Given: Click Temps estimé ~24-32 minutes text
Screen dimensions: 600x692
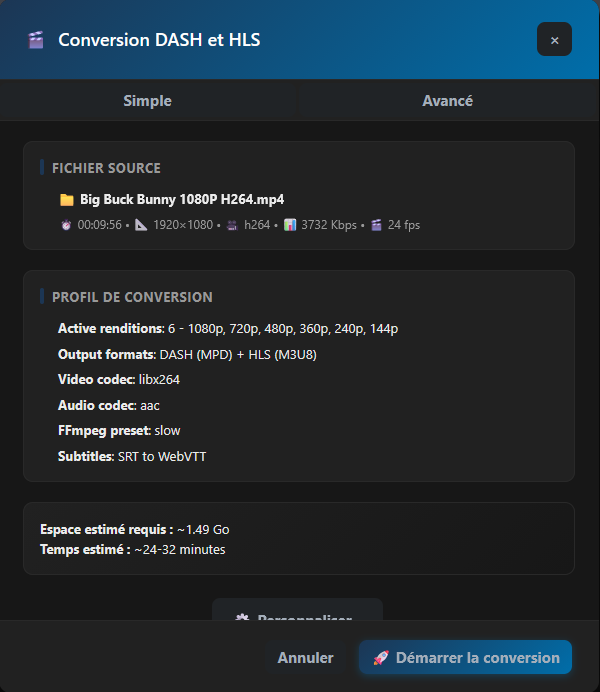Looking at the screenshot, I should (x=133, y=549).
